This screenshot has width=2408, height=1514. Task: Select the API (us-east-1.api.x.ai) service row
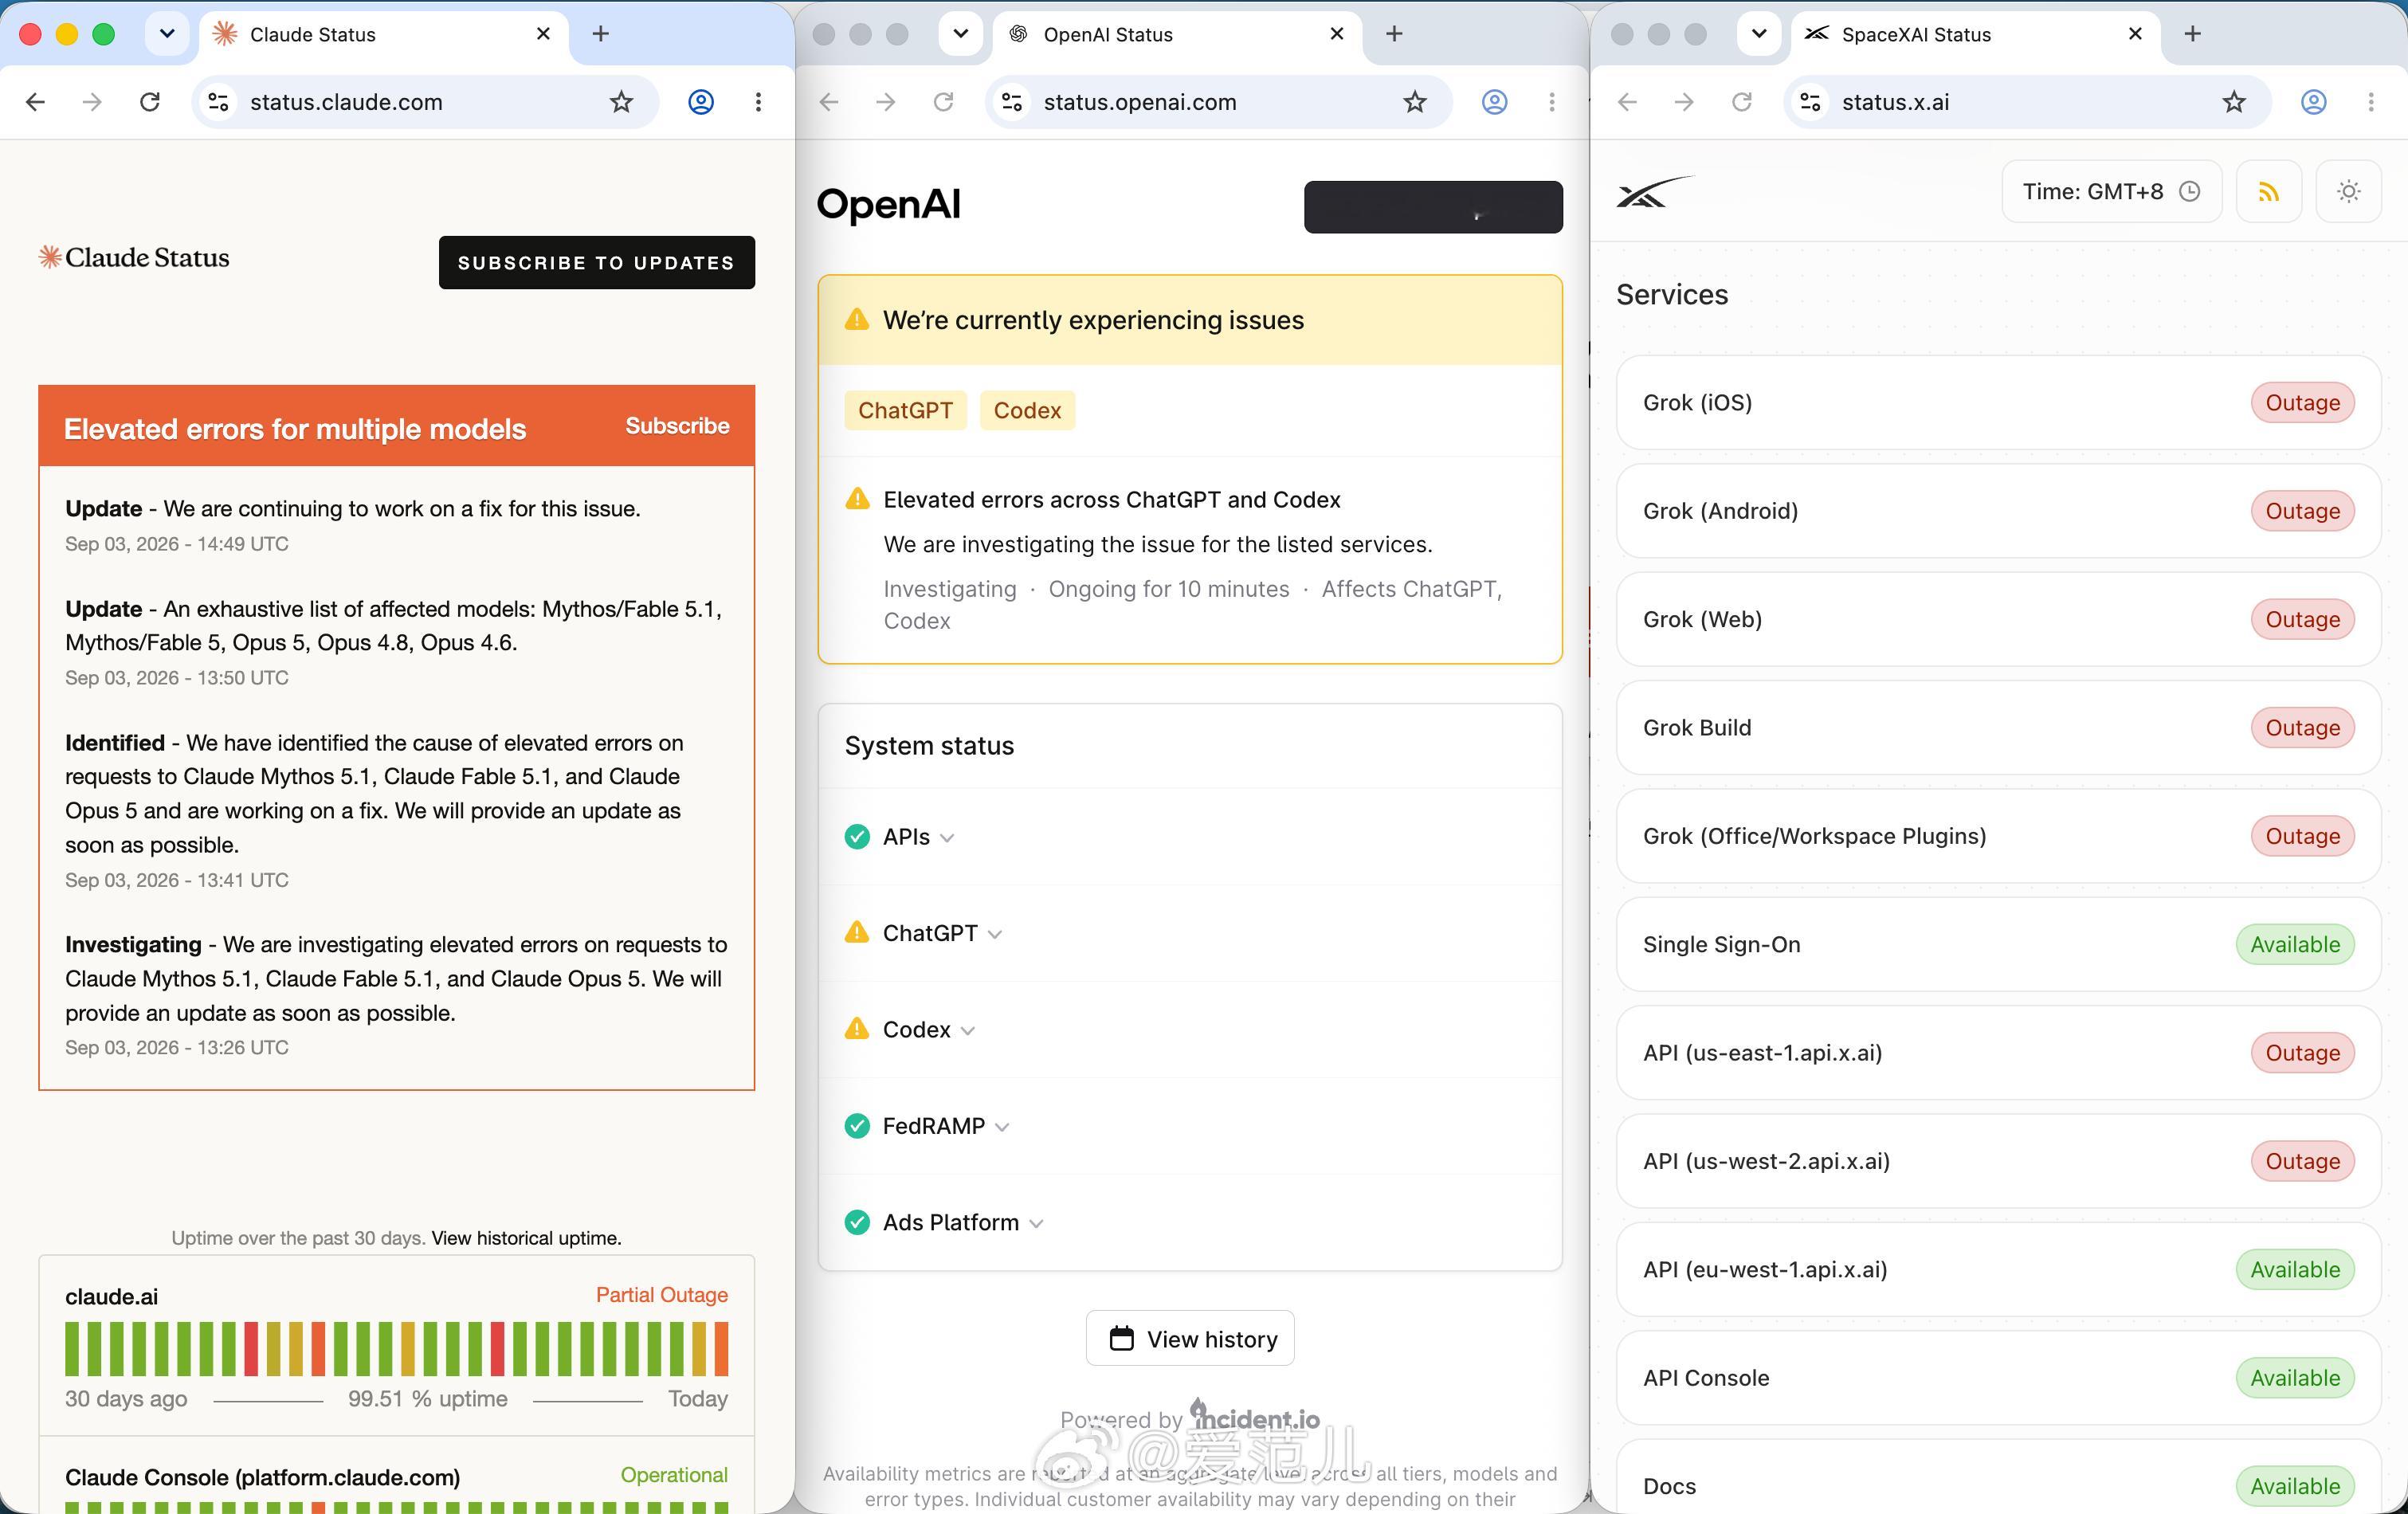coord(1998,1052)
